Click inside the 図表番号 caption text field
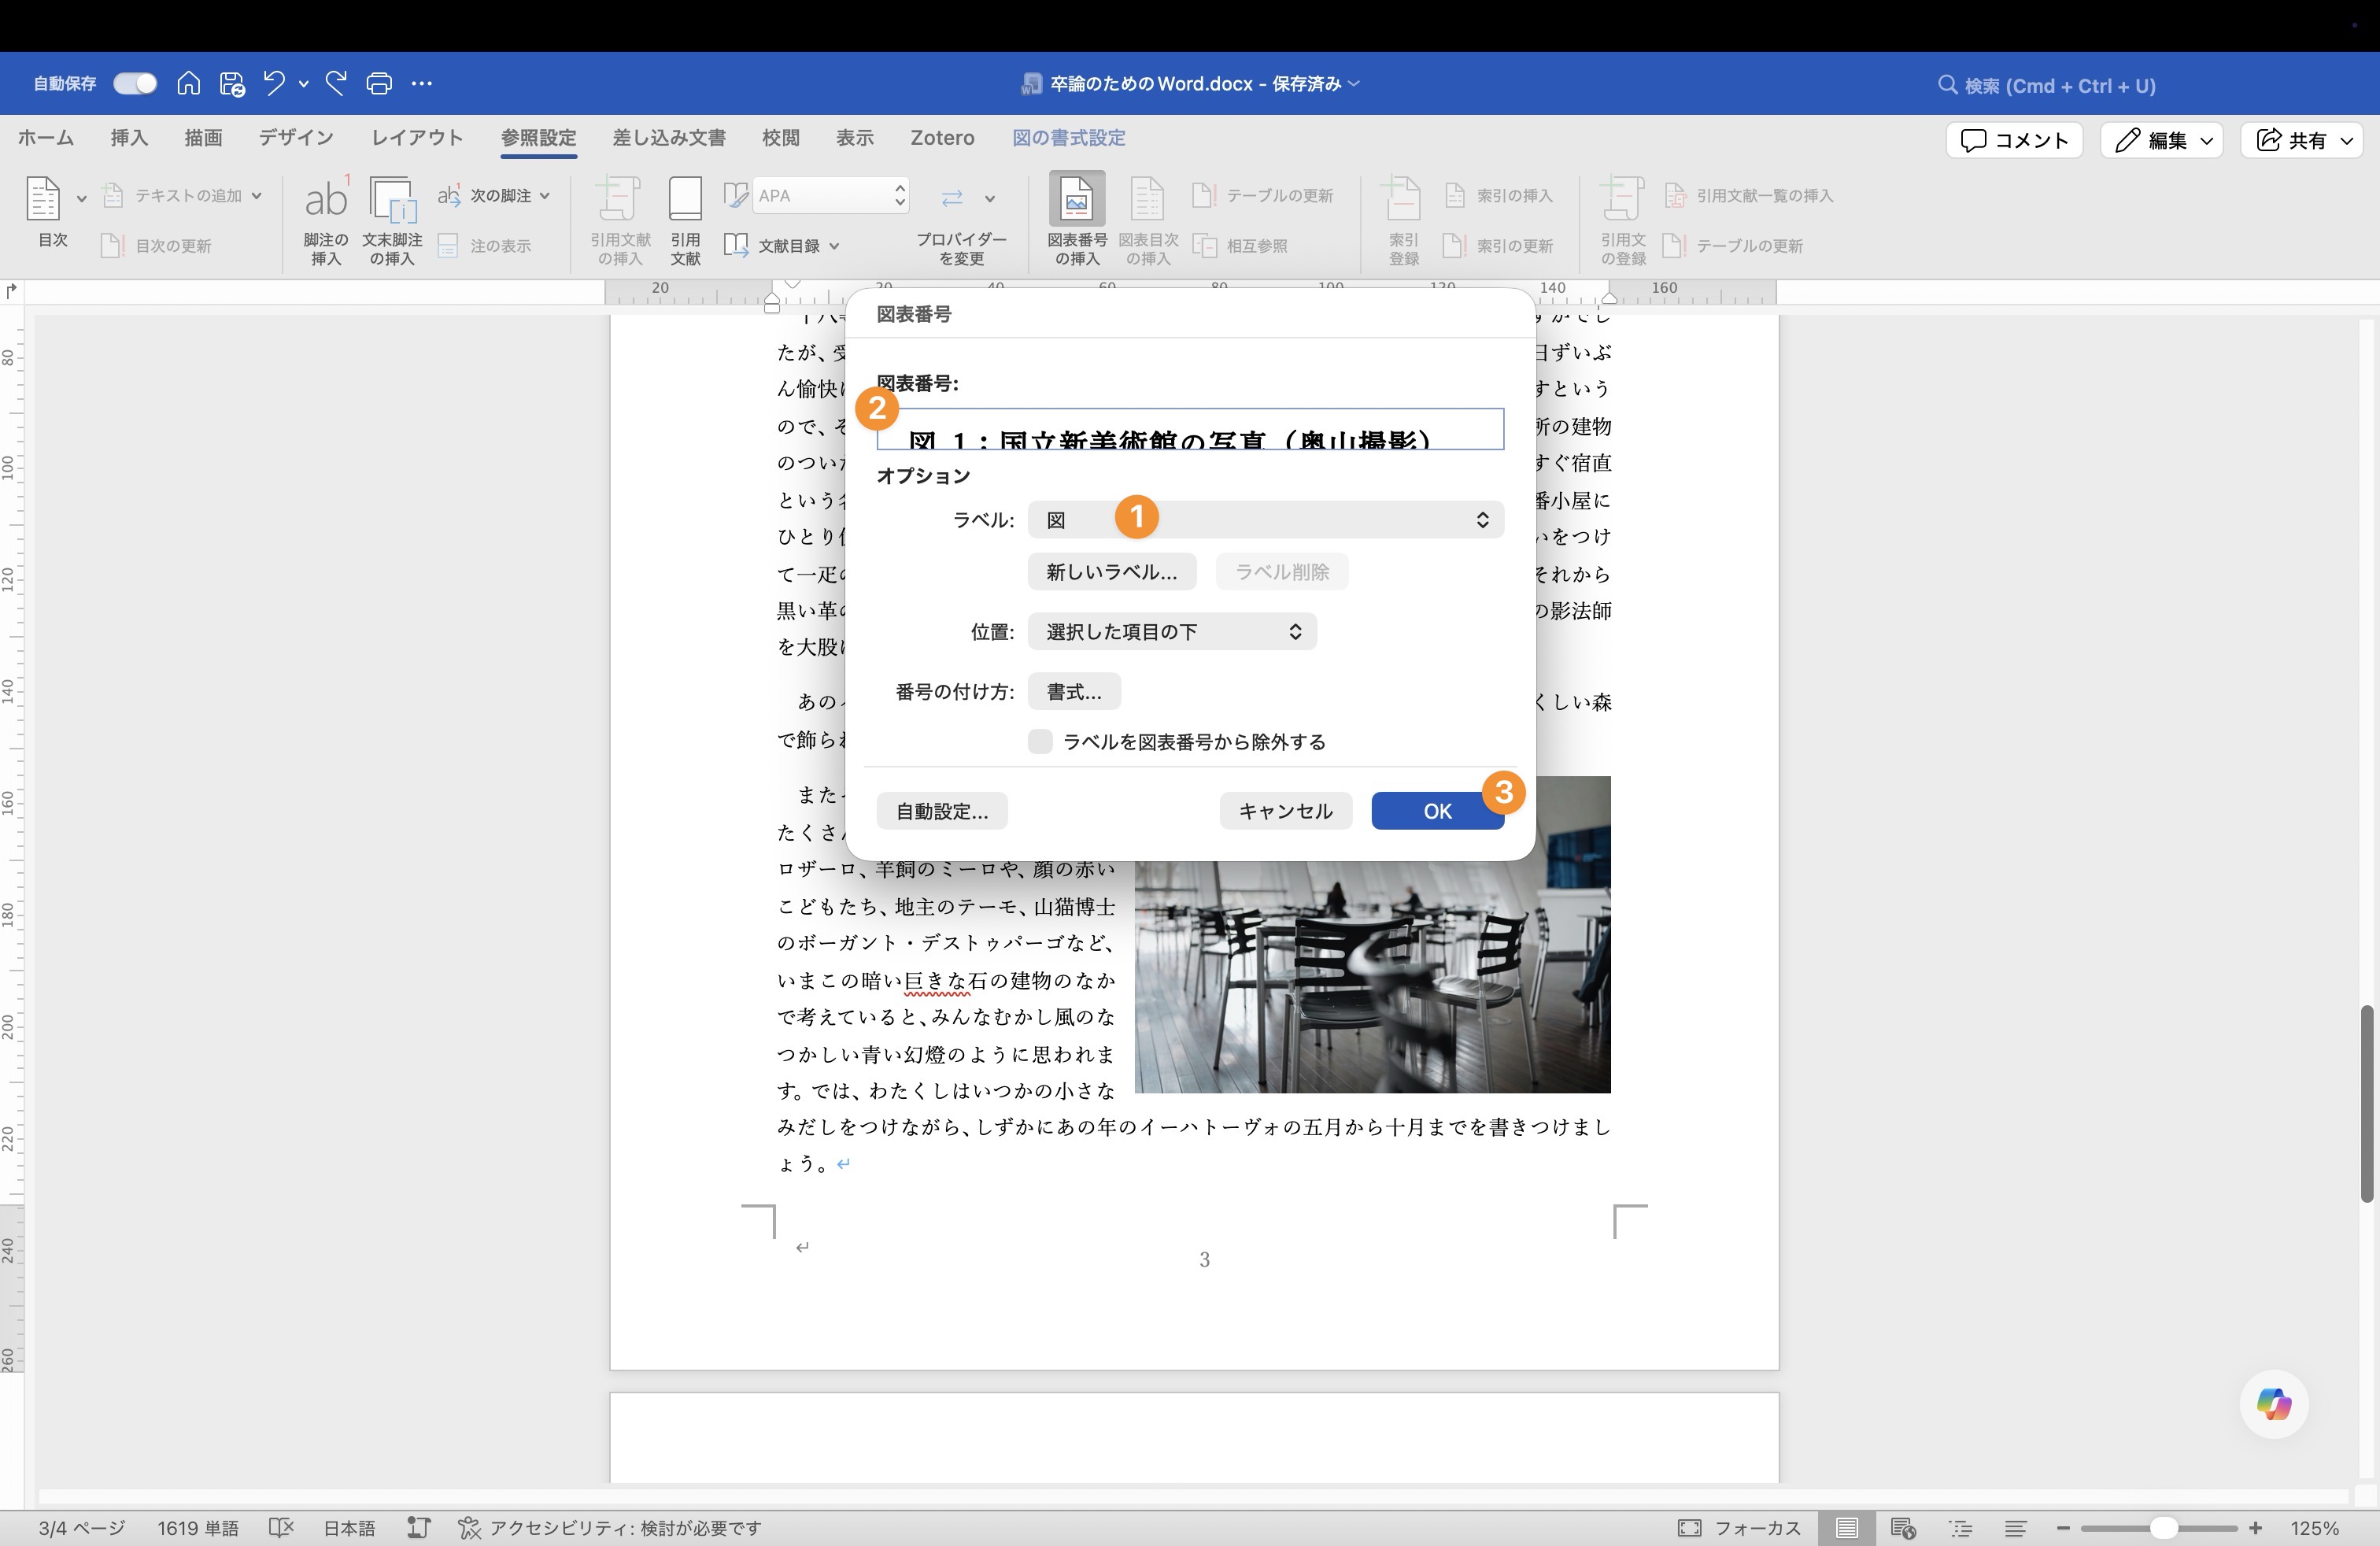Image resolution: width=2380 pixels, height=1546 pixels. (x=1190, y=429)
